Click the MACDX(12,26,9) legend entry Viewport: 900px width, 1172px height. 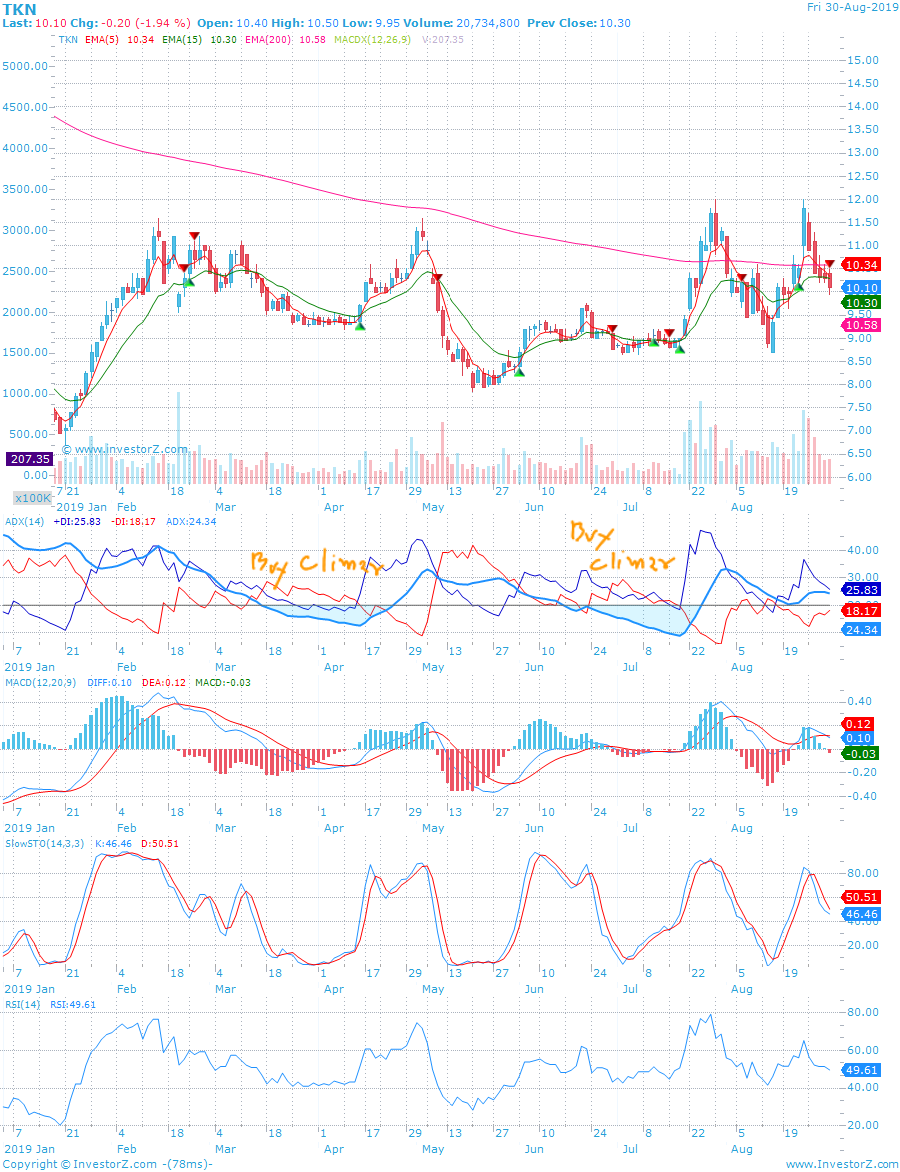[372, 40]
